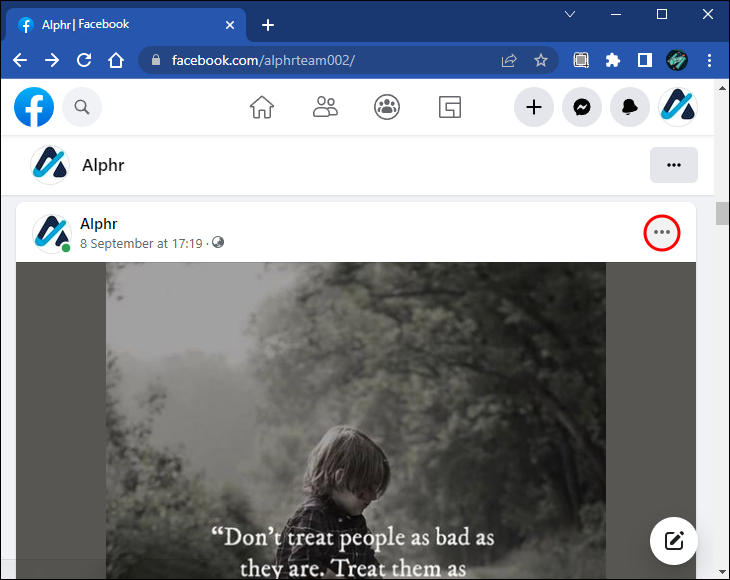The height and width of the screenshot is (580, 730).
Task: Open the Friends icon in navigation
Action: (325, 108)
